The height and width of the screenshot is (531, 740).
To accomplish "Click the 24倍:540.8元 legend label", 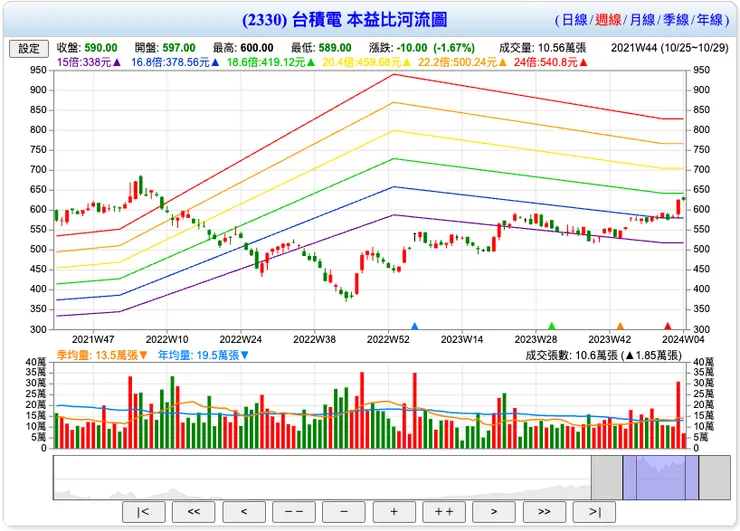I will pyautogui.click(x=546, y=63).
